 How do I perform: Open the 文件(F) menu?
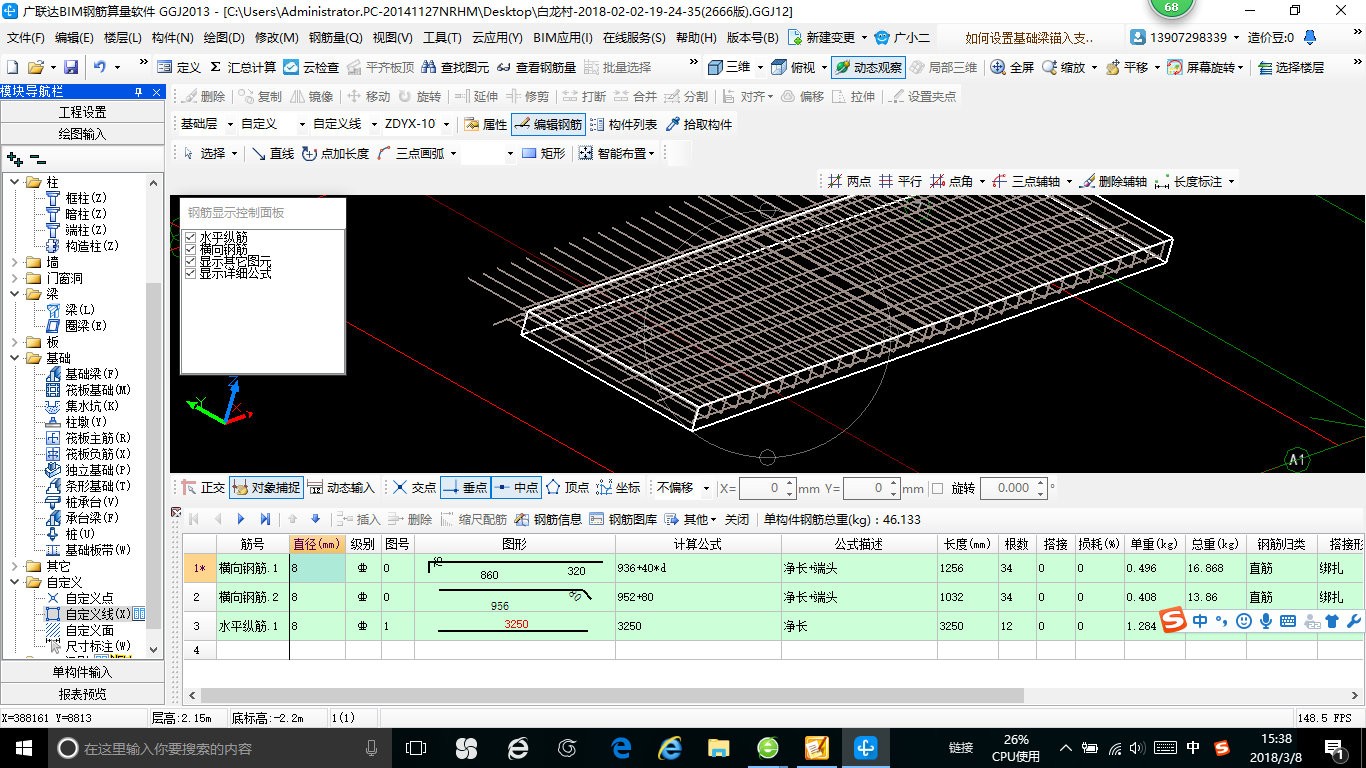click(x=26, y=38)
